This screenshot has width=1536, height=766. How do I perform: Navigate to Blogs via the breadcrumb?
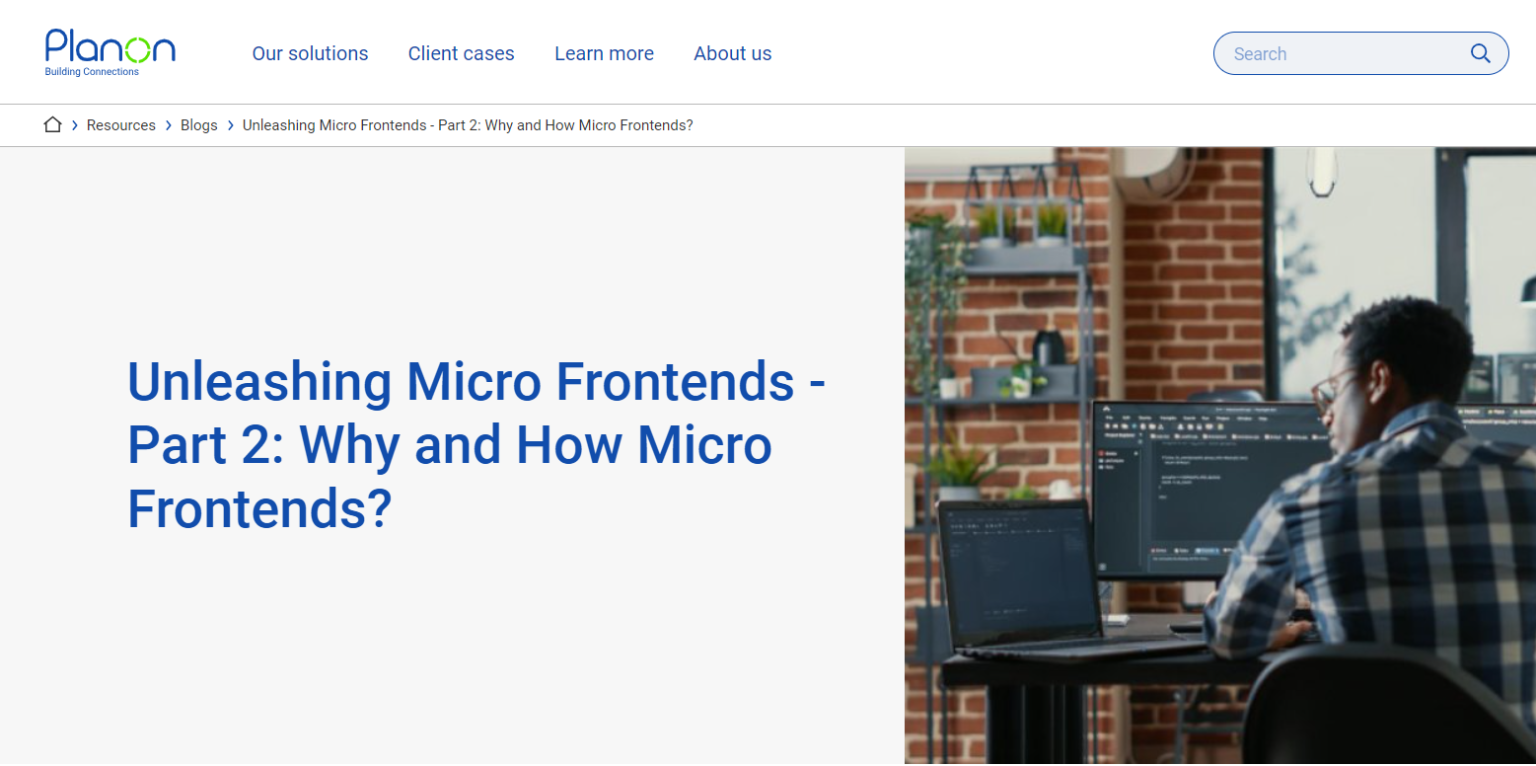pos(198,125)
